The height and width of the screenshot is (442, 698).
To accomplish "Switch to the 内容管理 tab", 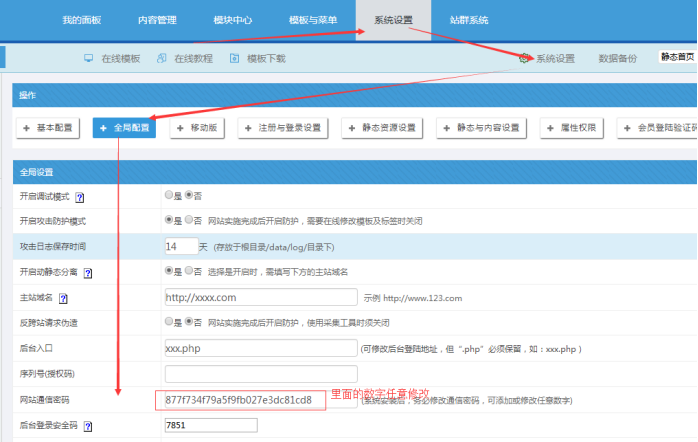I will click(x=158, y=20).
